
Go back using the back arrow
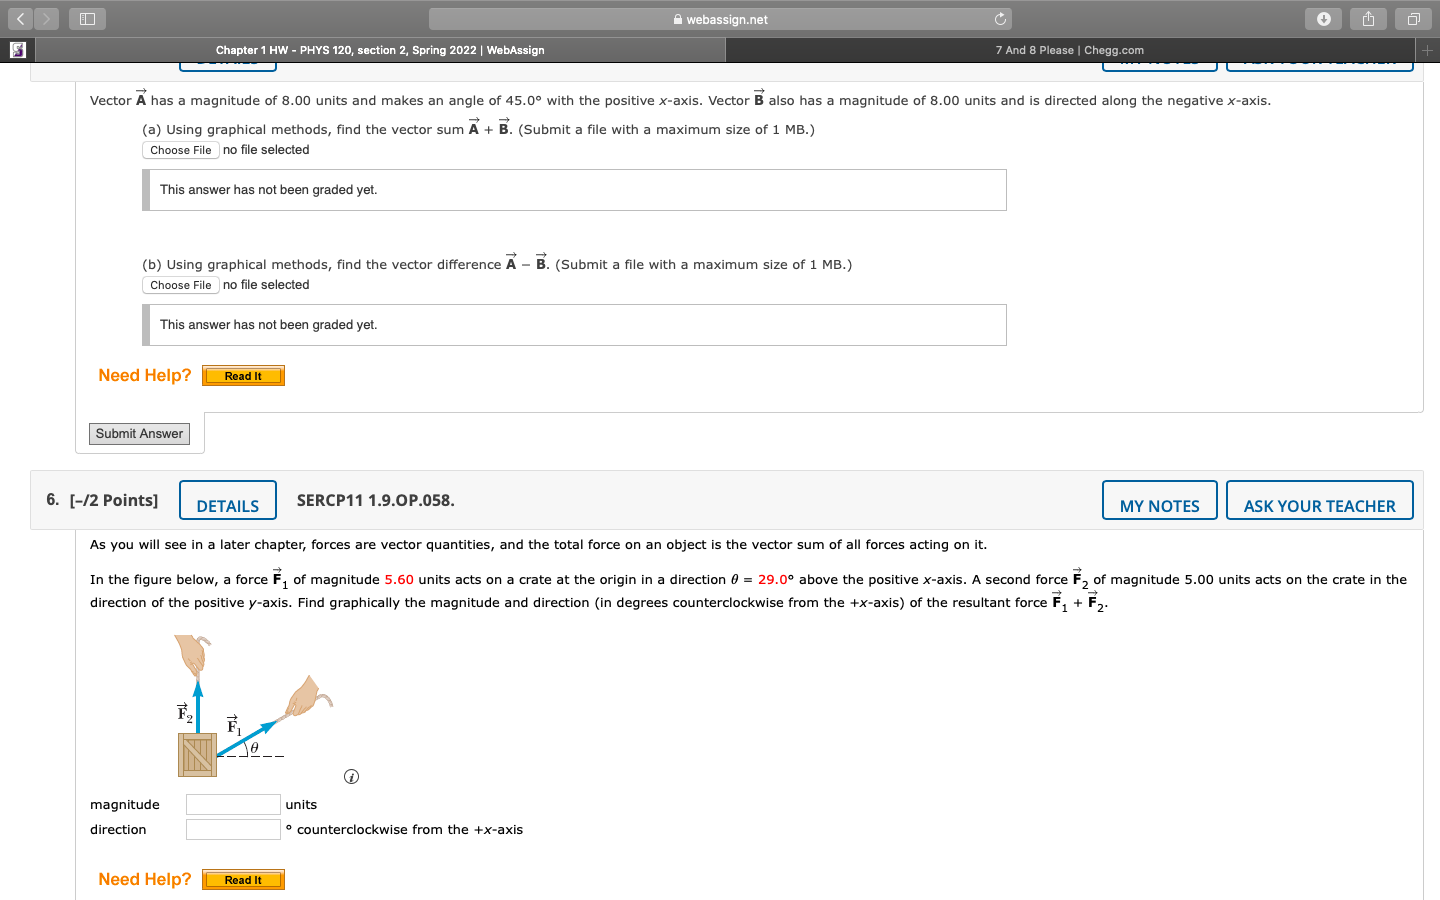tap(21, 18)
